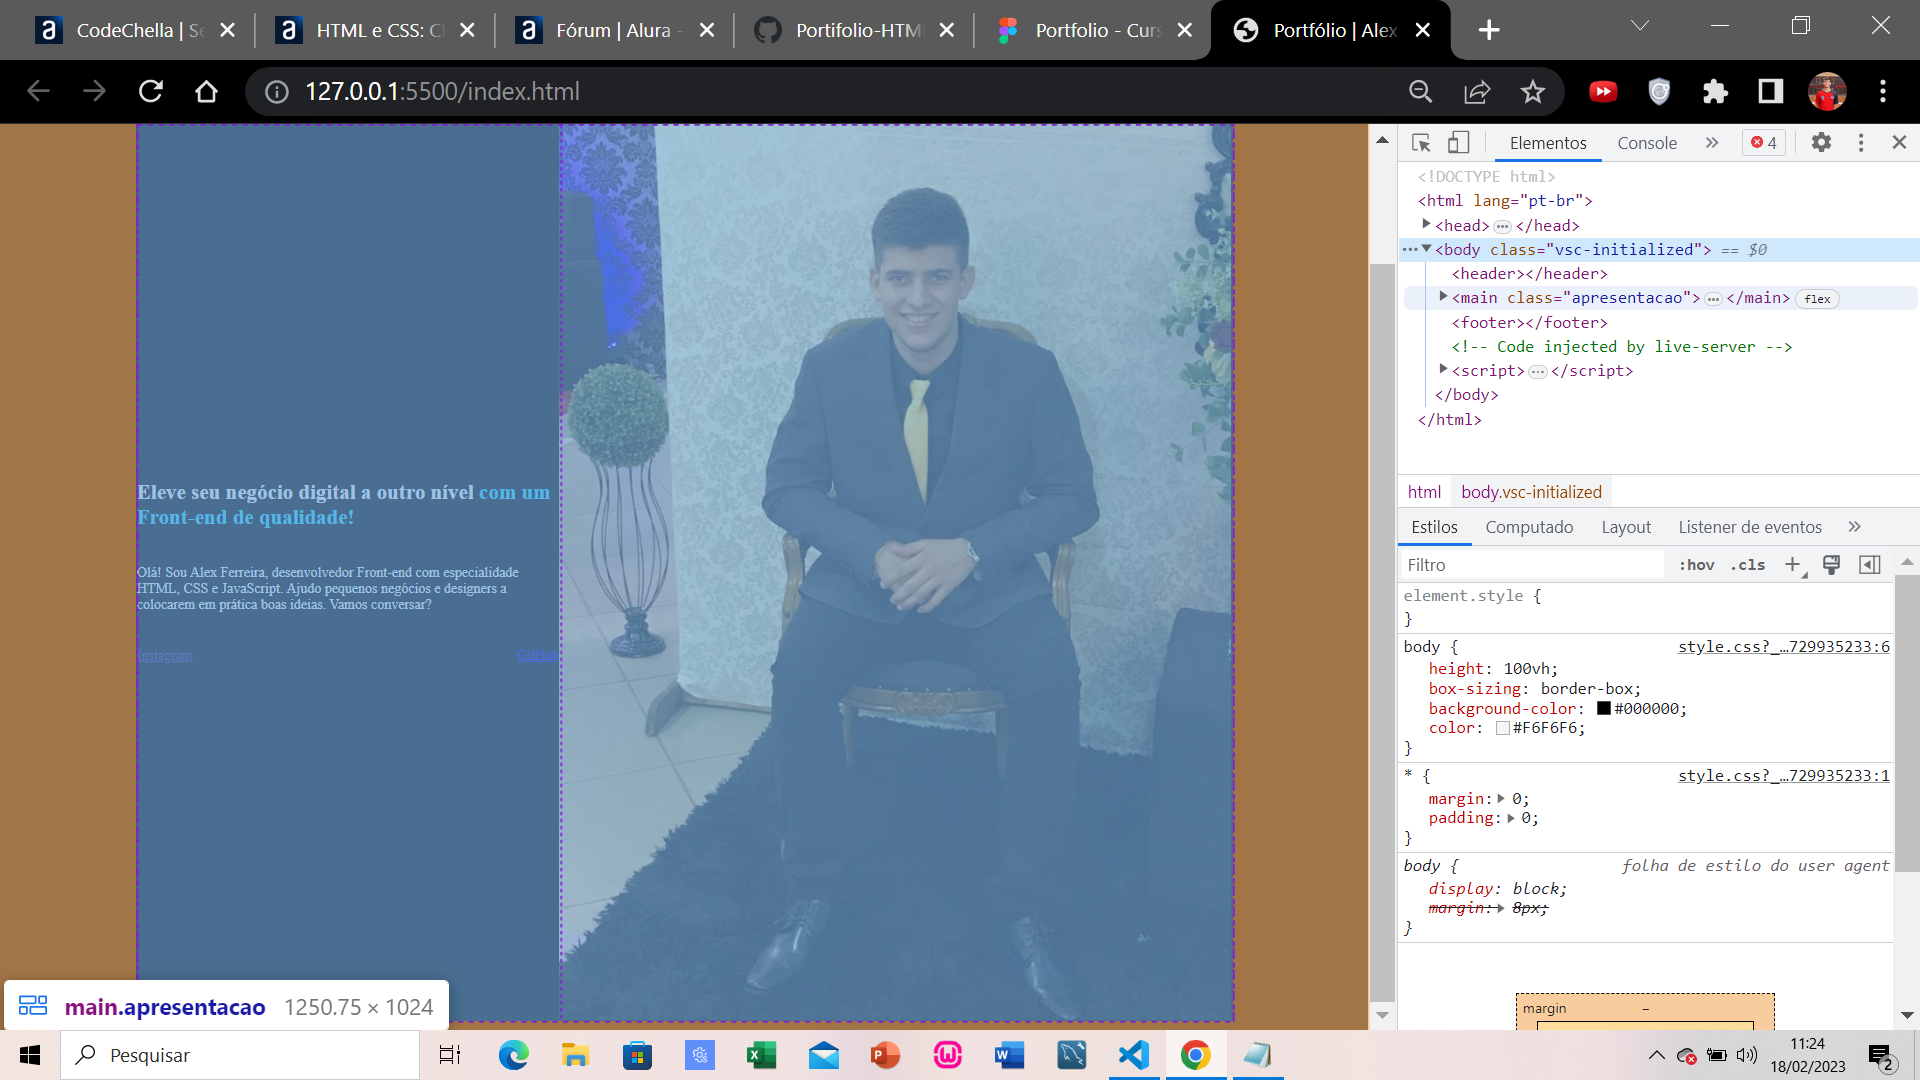The image size is (1920, 1080).
Task: Toggle computed styles sidebar icon
Action: click(1869, 565)
